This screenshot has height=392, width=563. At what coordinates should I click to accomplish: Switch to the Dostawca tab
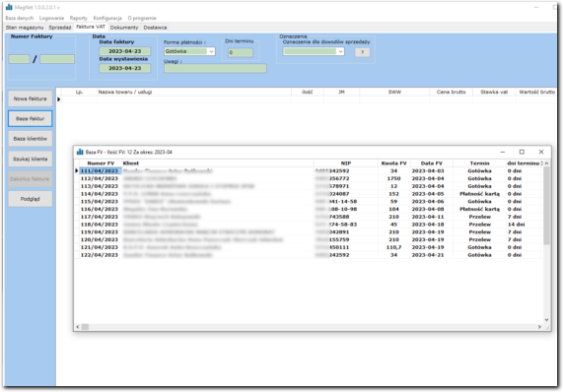(x=155, y=27)
